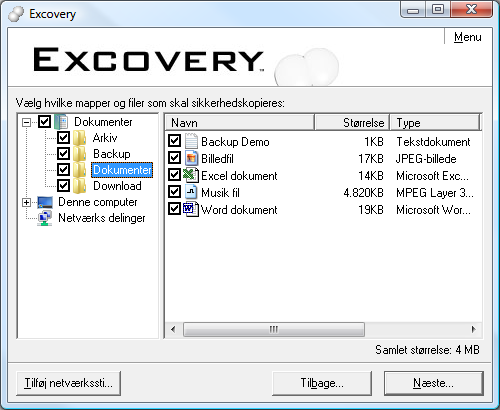This screenshot has width=500, height=410.
Task: Select the highlighted Dokumenter subfolder label
Action: point(122,170)
